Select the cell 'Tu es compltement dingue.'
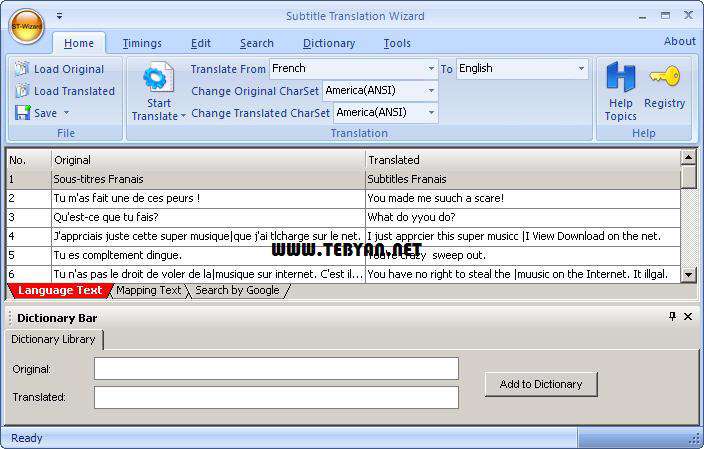 coord(208,255)
